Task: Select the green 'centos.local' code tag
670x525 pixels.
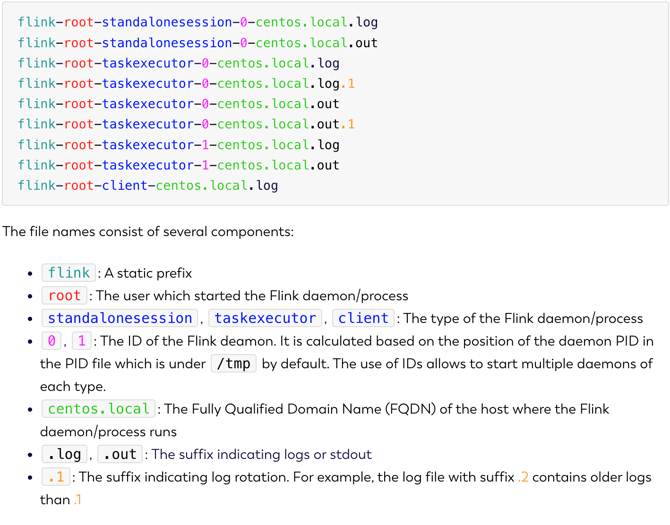Action: tap(98, 409)
